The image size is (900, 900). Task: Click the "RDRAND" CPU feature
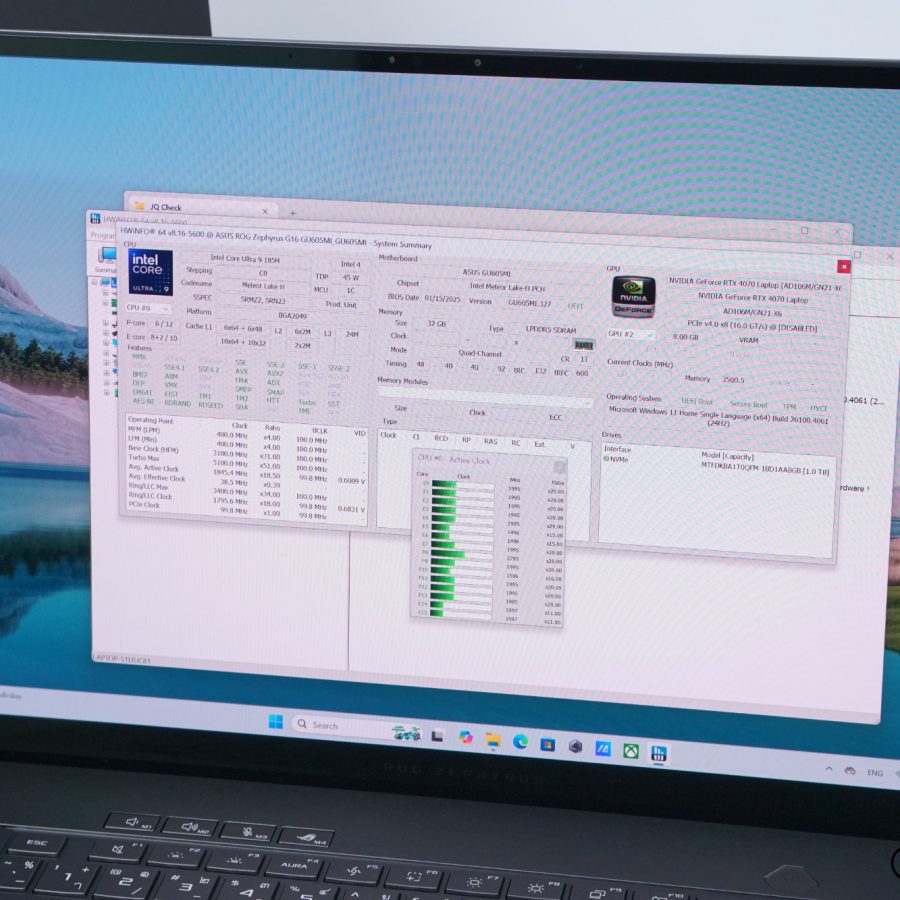(177, 404)
